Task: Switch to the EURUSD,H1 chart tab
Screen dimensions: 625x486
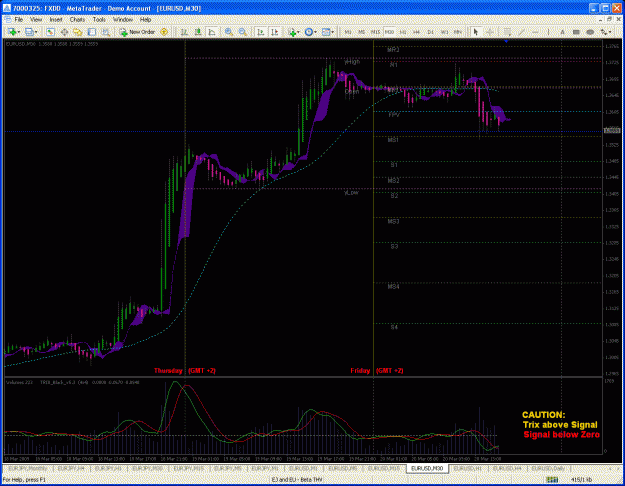Action: point(468,468)
